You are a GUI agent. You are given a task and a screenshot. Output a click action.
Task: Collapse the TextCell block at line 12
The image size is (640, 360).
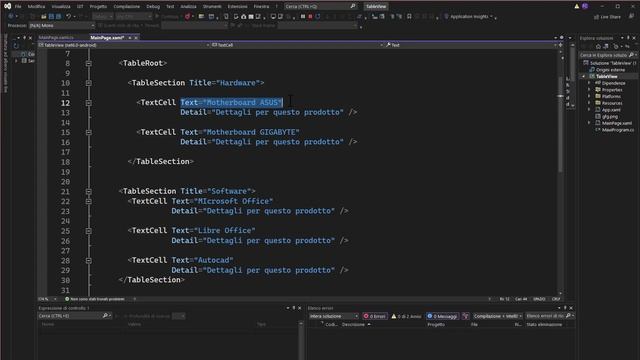[89, 103]
